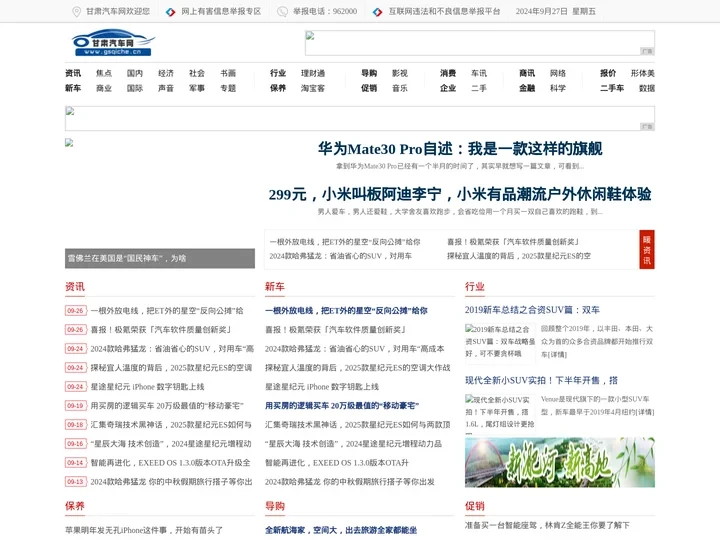Open article 苹果明年发无孔iPhone这件事
The image size is (720, 540).
(x=144, y=530)
